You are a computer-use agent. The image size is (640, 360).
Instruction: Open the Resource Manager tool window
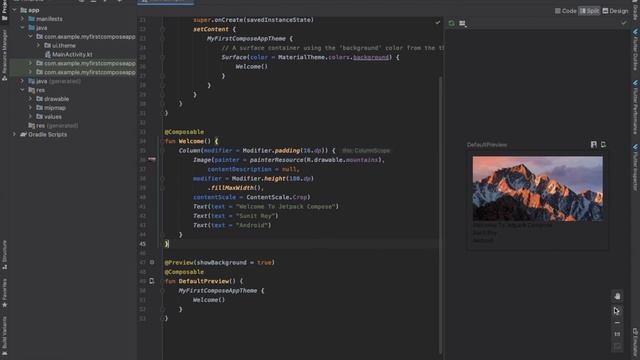4,55
